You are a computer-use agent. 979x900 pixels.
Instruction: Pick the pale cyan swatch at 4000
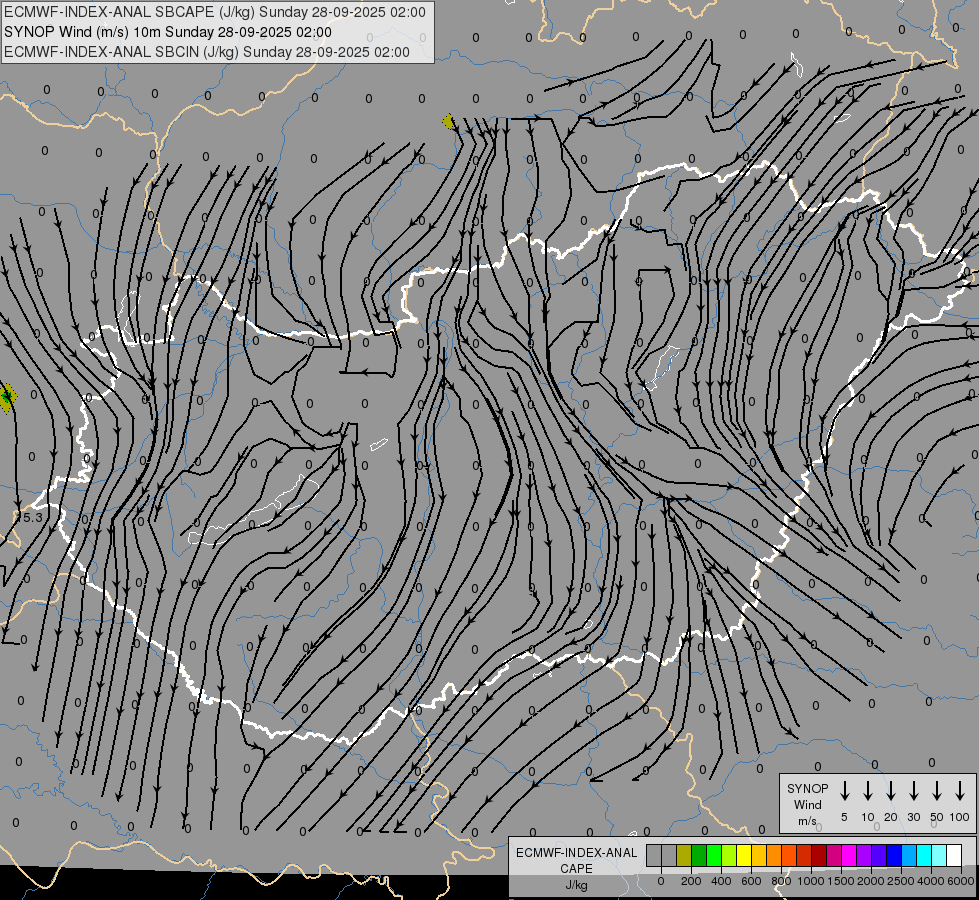pos(939,855)
